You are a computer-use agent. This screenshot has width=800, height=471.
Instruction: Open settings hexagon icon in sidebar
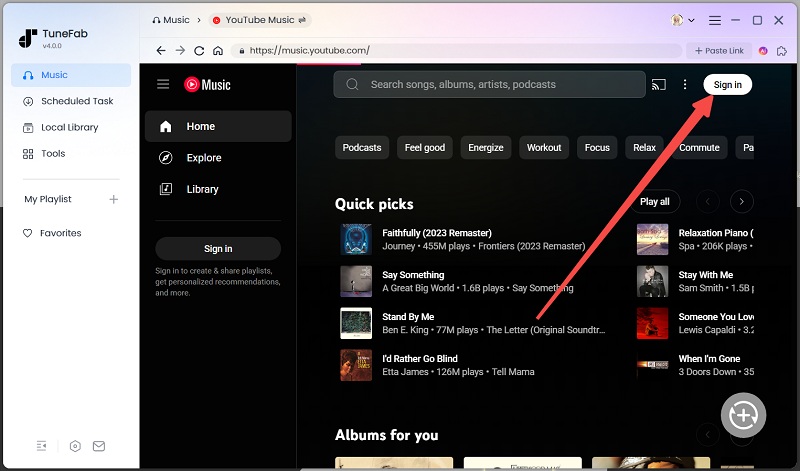(76, 446)
